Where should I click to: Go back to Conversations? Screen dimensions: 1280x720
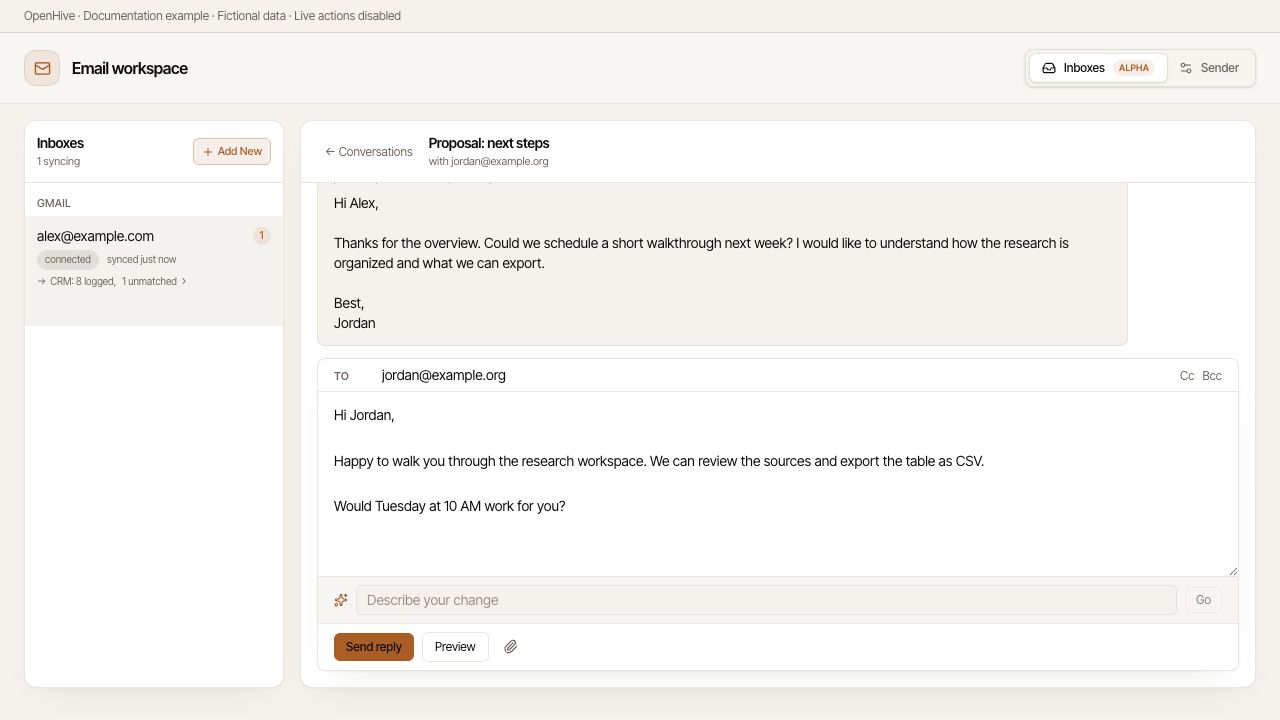369,152
